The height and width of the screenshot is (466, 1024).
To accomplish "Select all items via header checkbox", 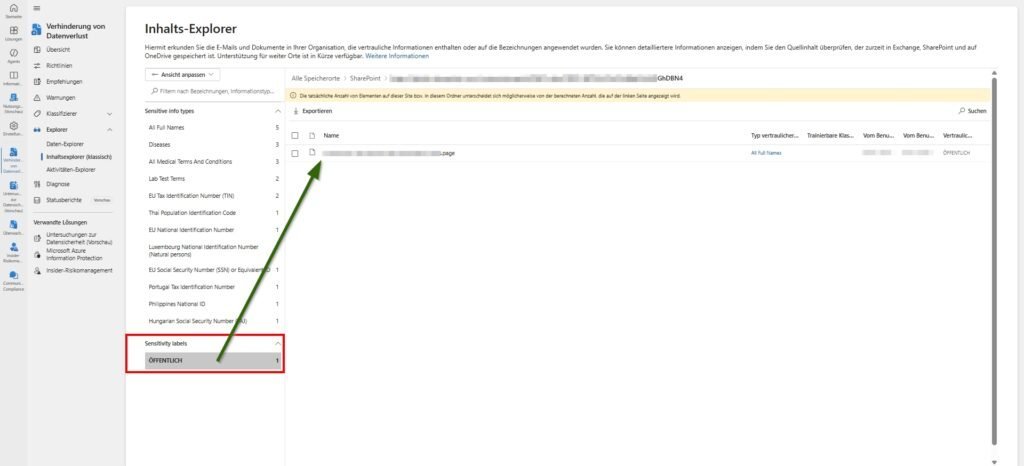I will coord(295,135).
